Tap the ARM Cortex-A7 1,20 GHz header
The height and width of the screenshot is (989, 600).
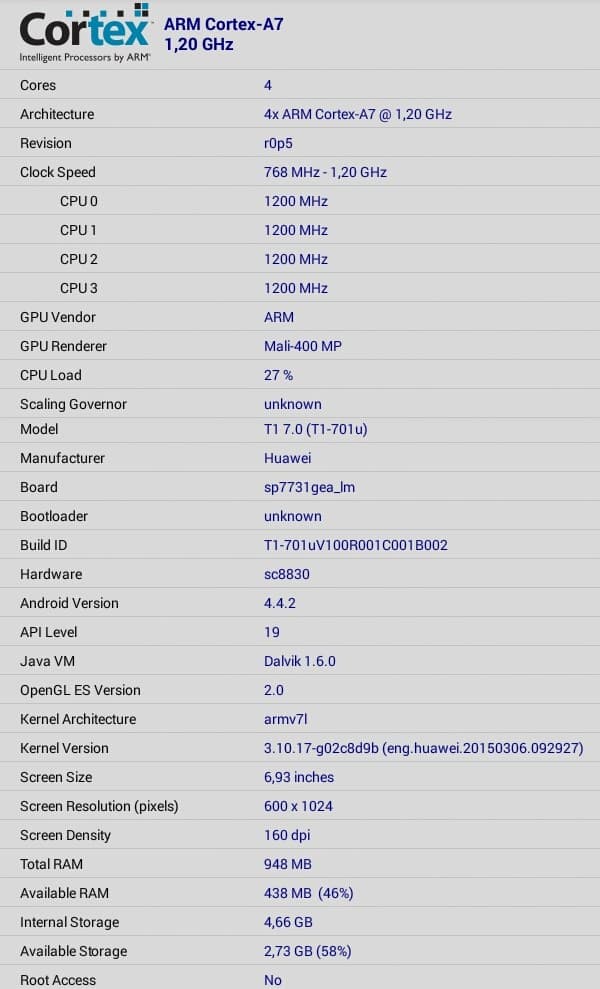[x=223, y=34]
